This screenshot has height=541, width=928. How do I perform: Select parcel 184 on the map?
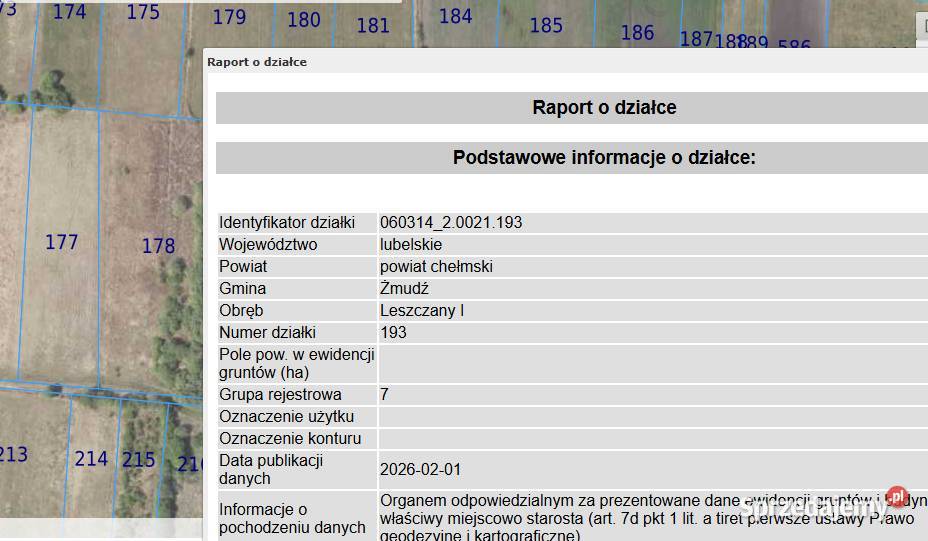click(455, 16)
